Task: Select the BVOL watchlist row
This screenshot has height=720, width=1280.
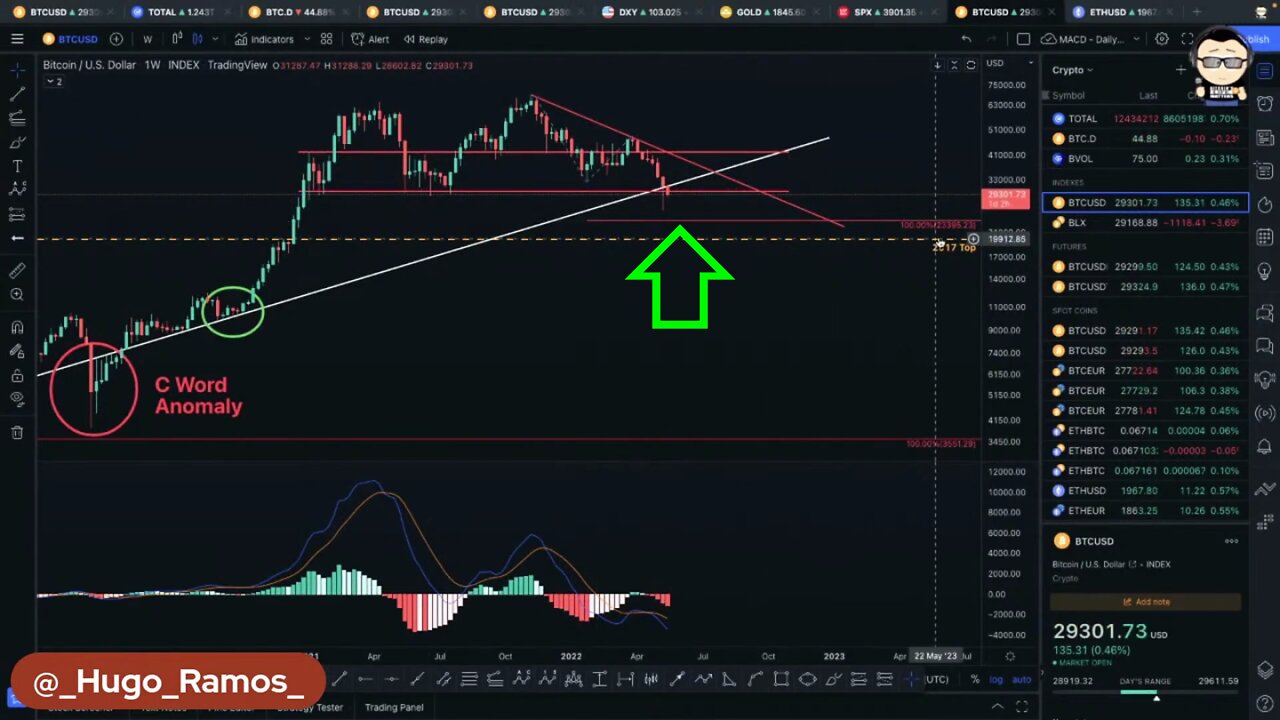Action: (1146, 158)
